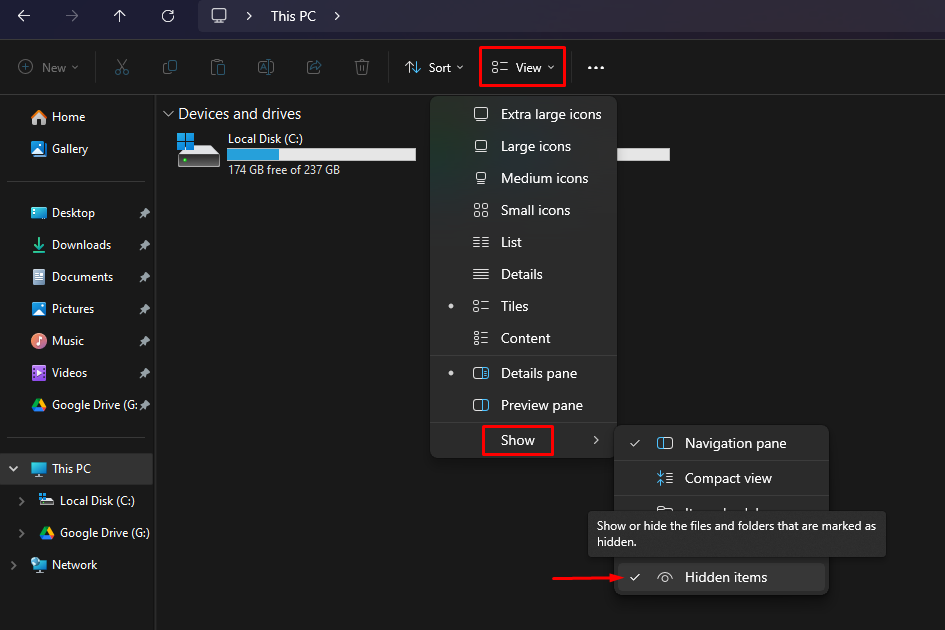
Task: Click the Share toolbar icon
Action: [314, 67]
